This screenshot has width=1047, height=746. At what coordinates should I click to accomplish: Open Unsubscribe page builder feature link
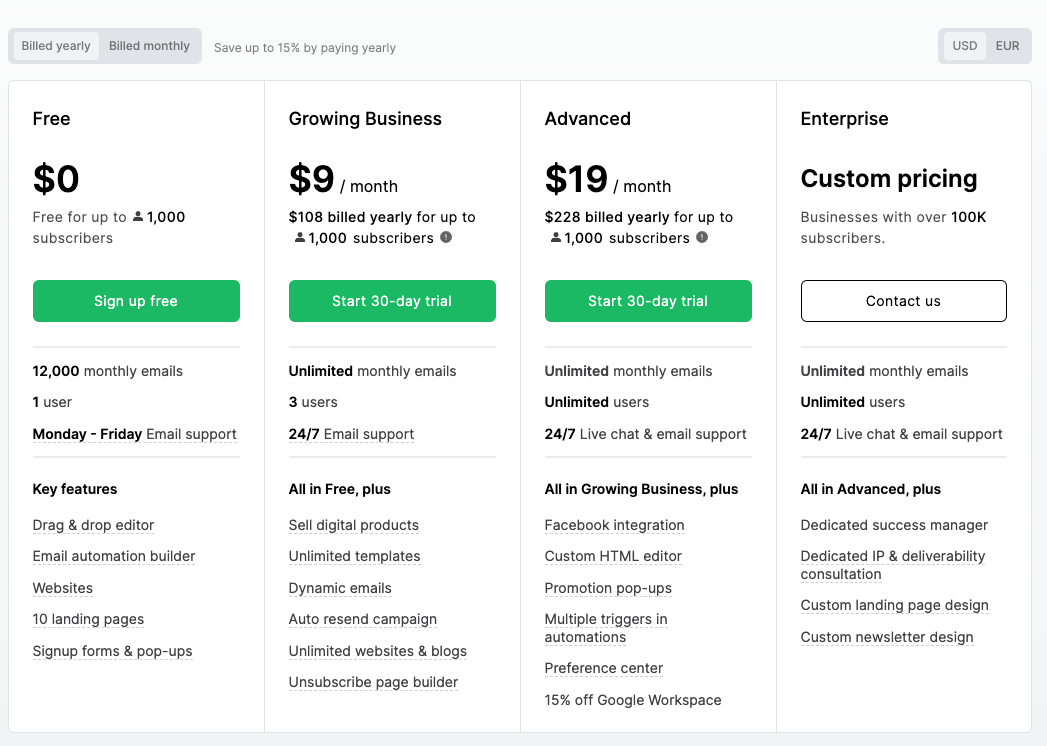373,682
